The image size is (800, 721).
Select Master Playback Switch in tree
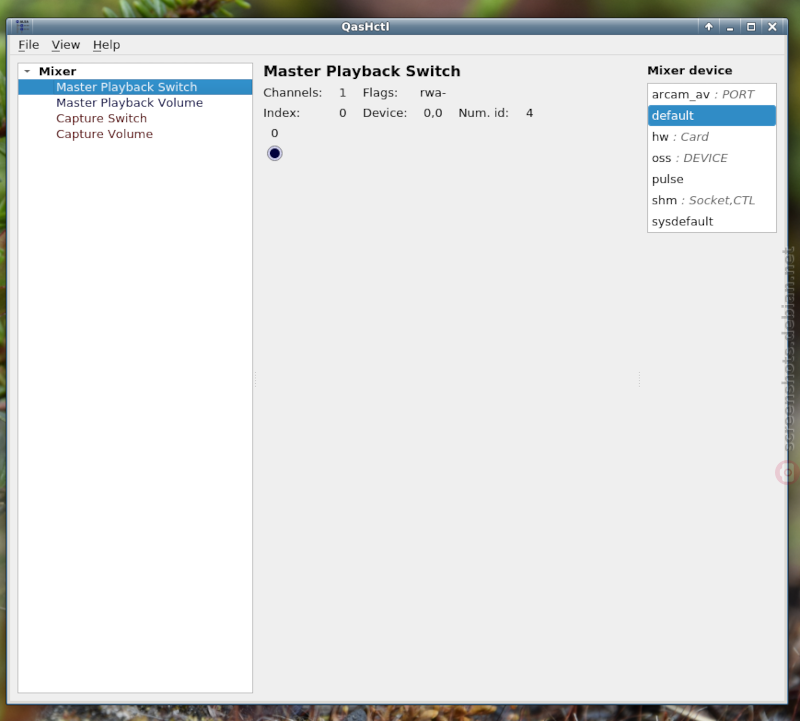coord(135,87)
